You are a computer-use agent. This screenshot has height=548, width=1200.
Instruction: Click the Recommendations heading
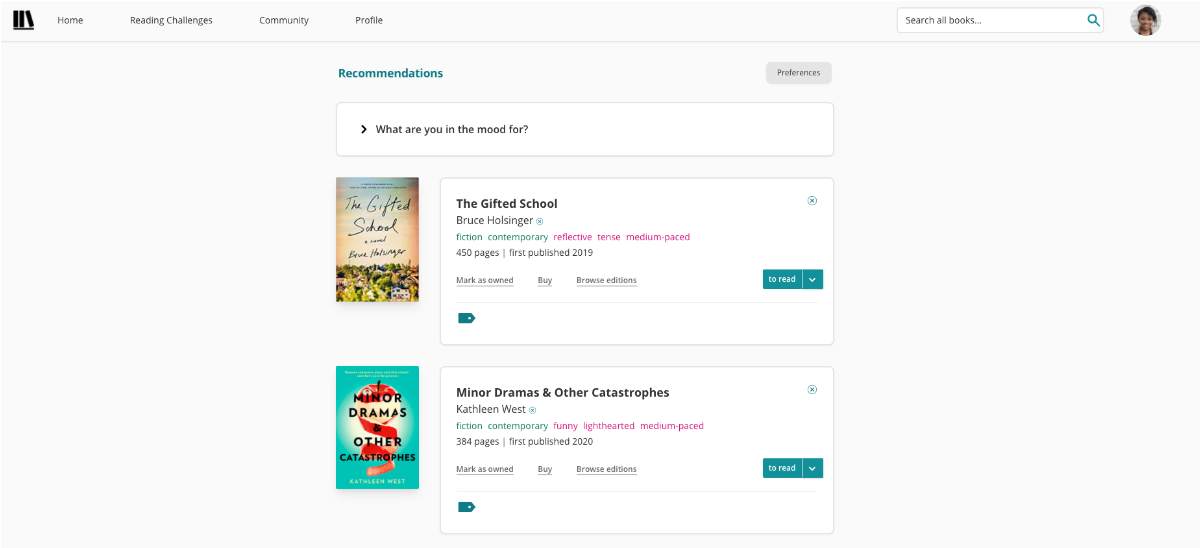[390, 73]
